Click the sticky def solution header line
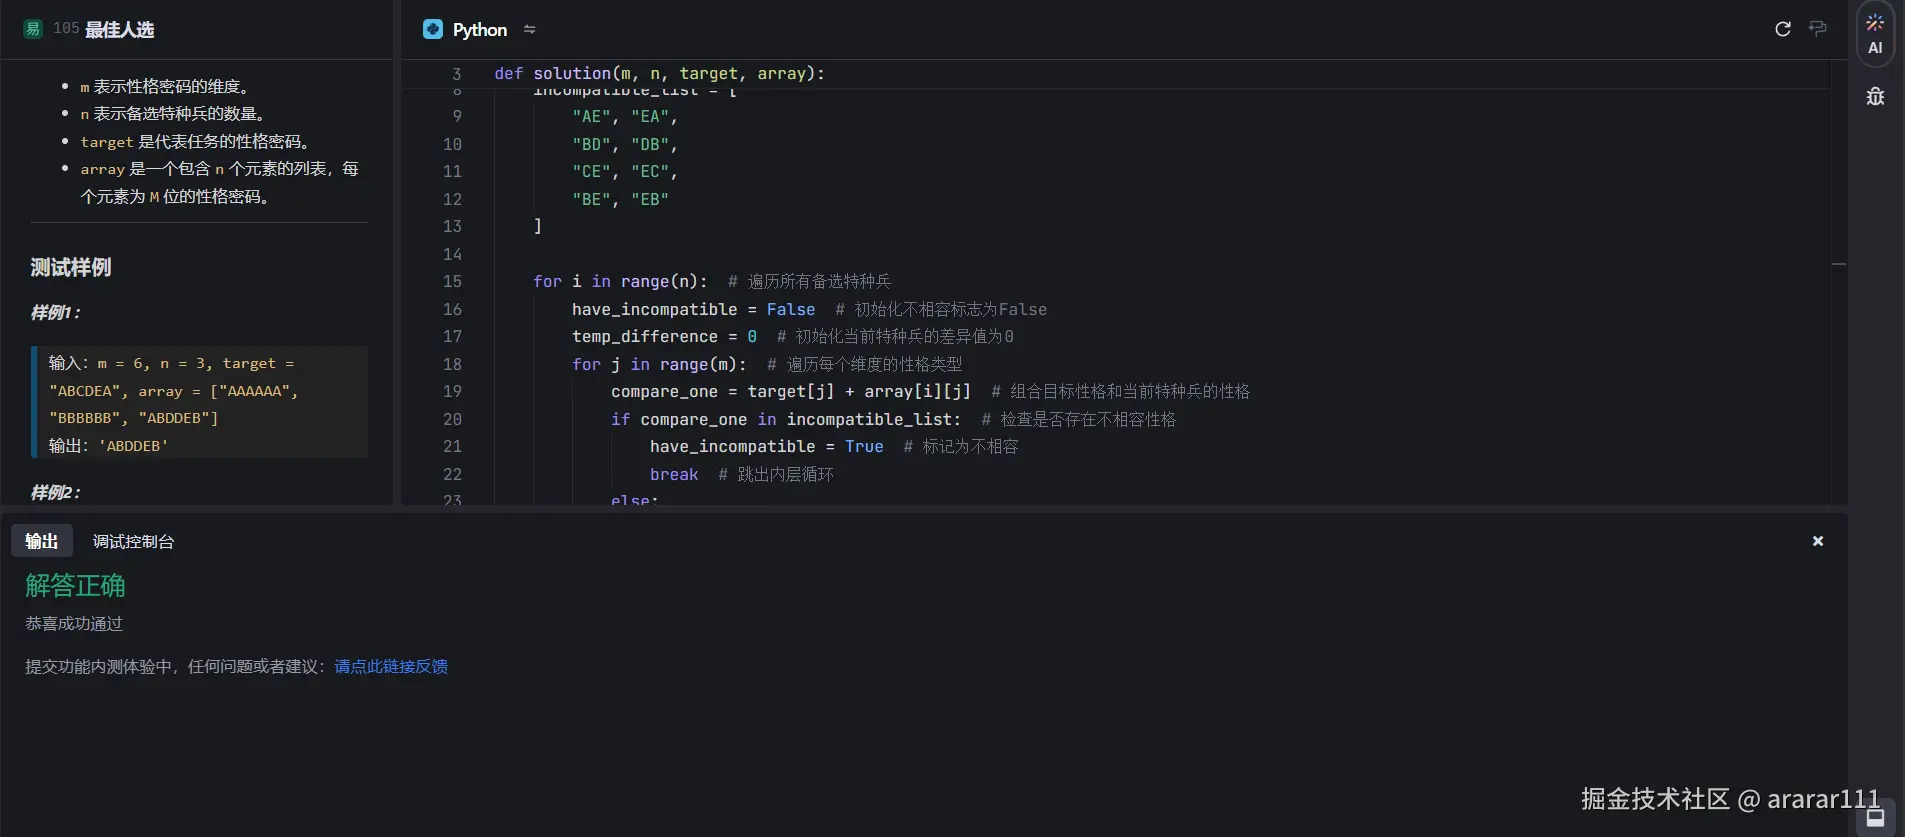The height and width of the screenshot is (837, 1905). 660,73
